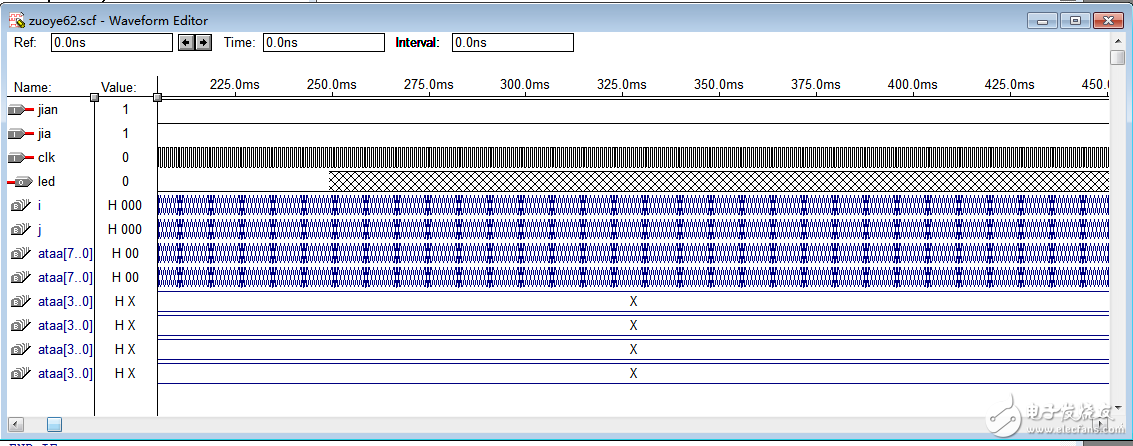Minimize the Waveform Editor window
The image size is (1133, 446).
pos(1043,20)
